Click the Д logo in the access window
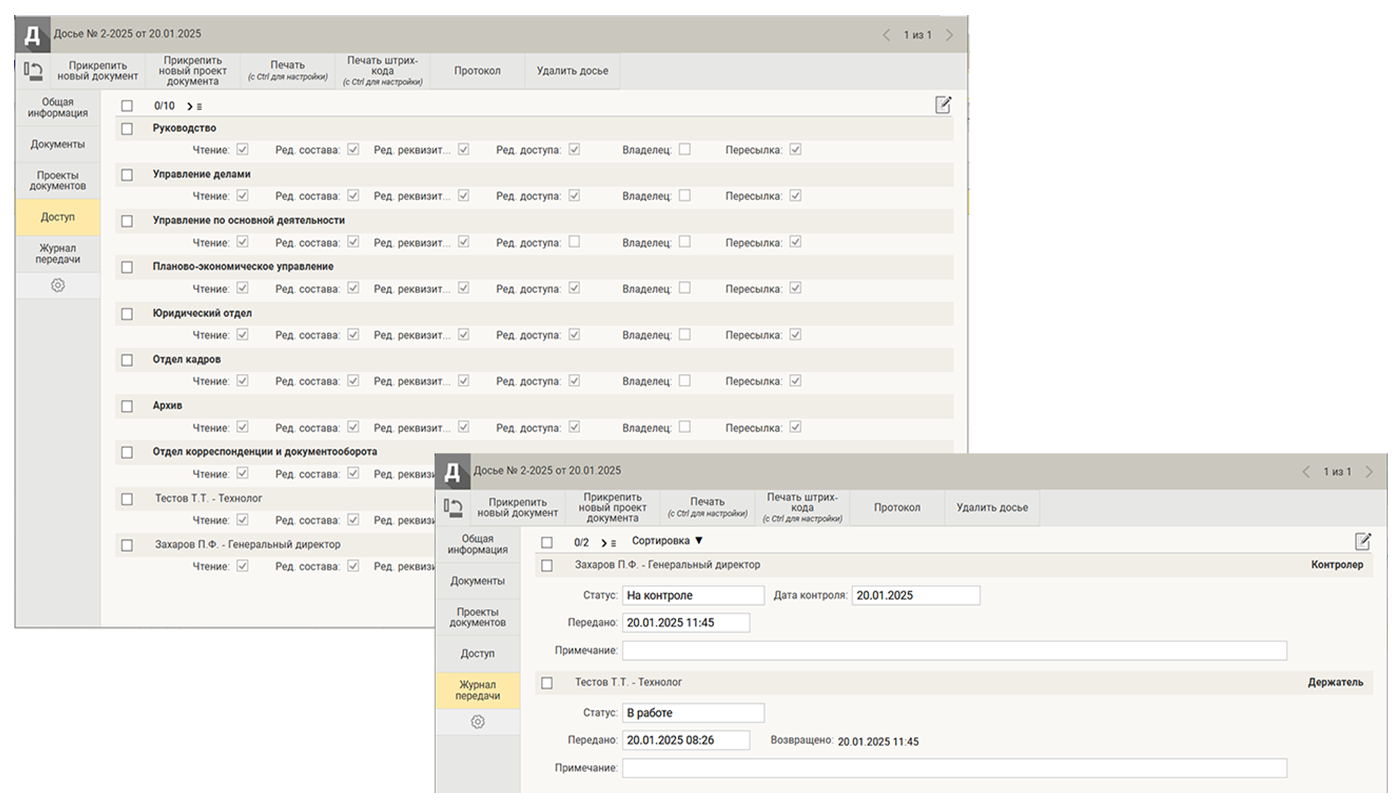The height and width of the screenshot is (800, 1400). (33, 35)
